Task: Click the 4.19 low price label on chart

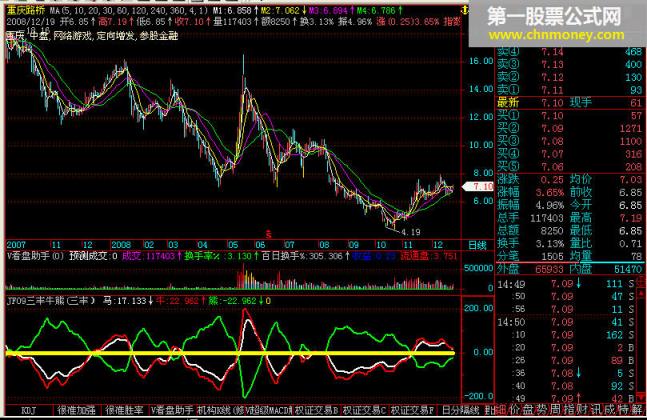Action: pyautogui.click(x=411, y=232)
